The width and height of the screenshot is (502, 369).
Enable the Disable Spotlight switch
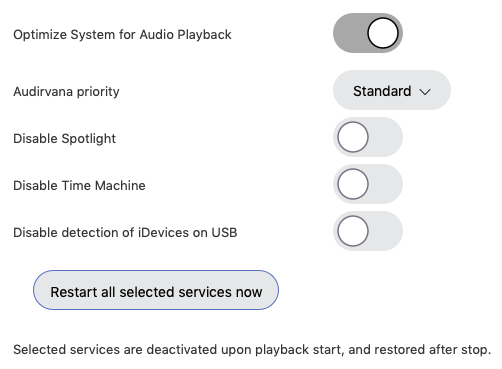(368, 137)
